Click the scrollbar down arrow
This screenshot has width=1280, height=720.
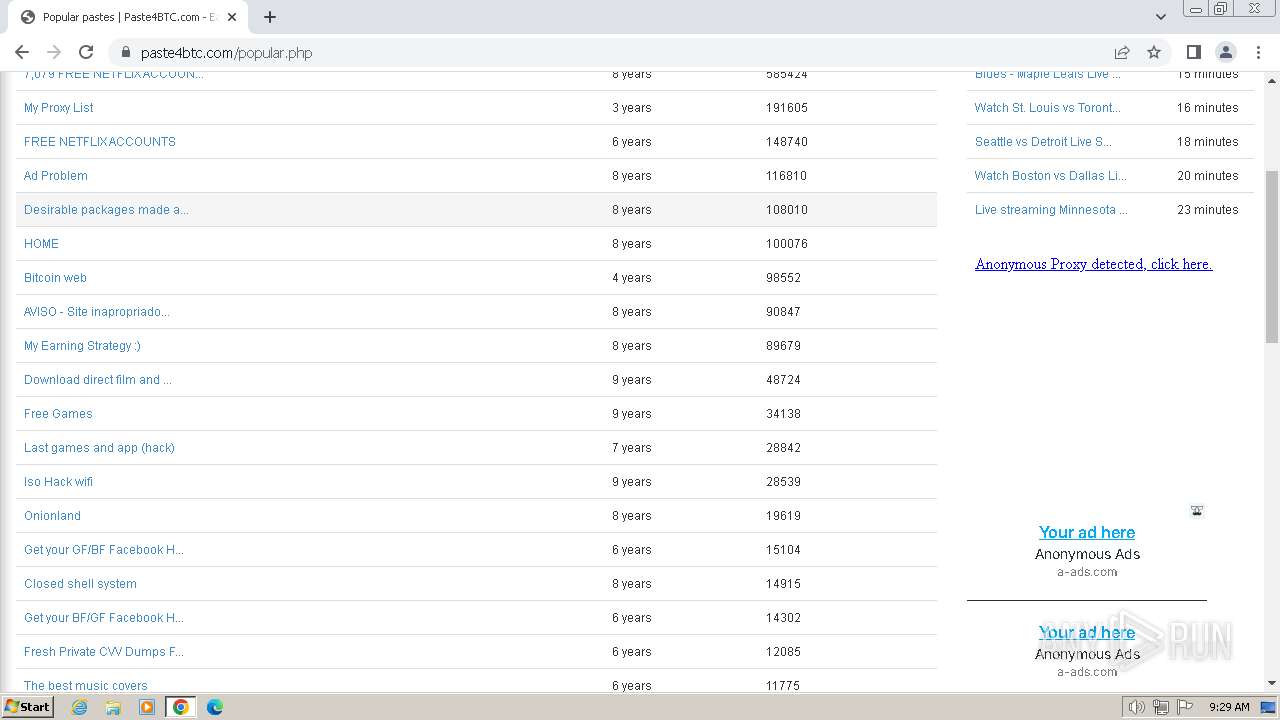coord(1272,683)
